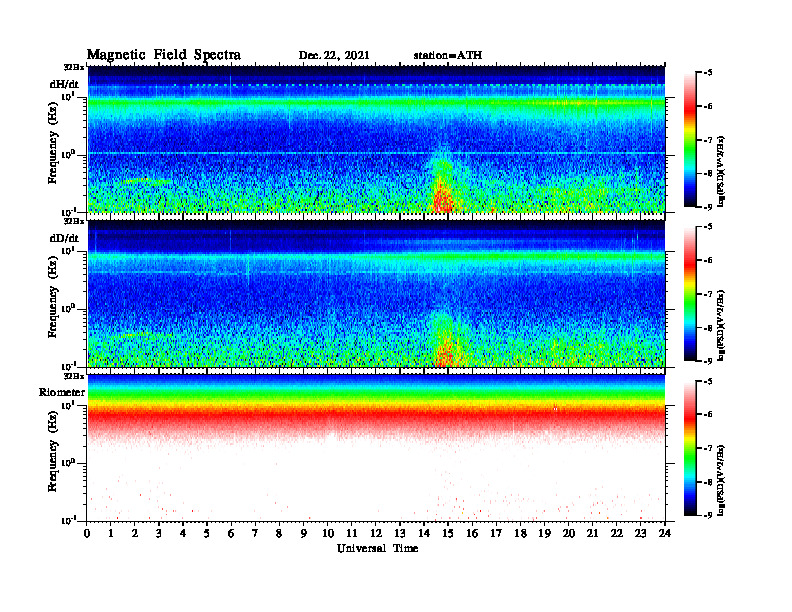Click hour "17" on the Universal Time axis
Image resolution: width=792 pixels, height=612 pixels.
(x=497, y=534)
